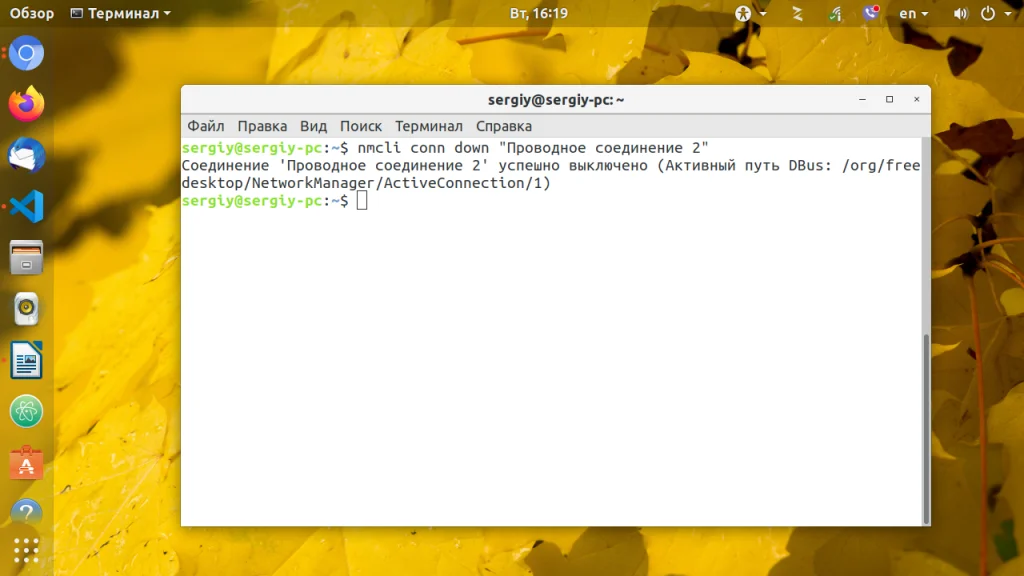Click the volume speaker icon in top bar
Screen dimensions: 1024x576
coord(960,13)
